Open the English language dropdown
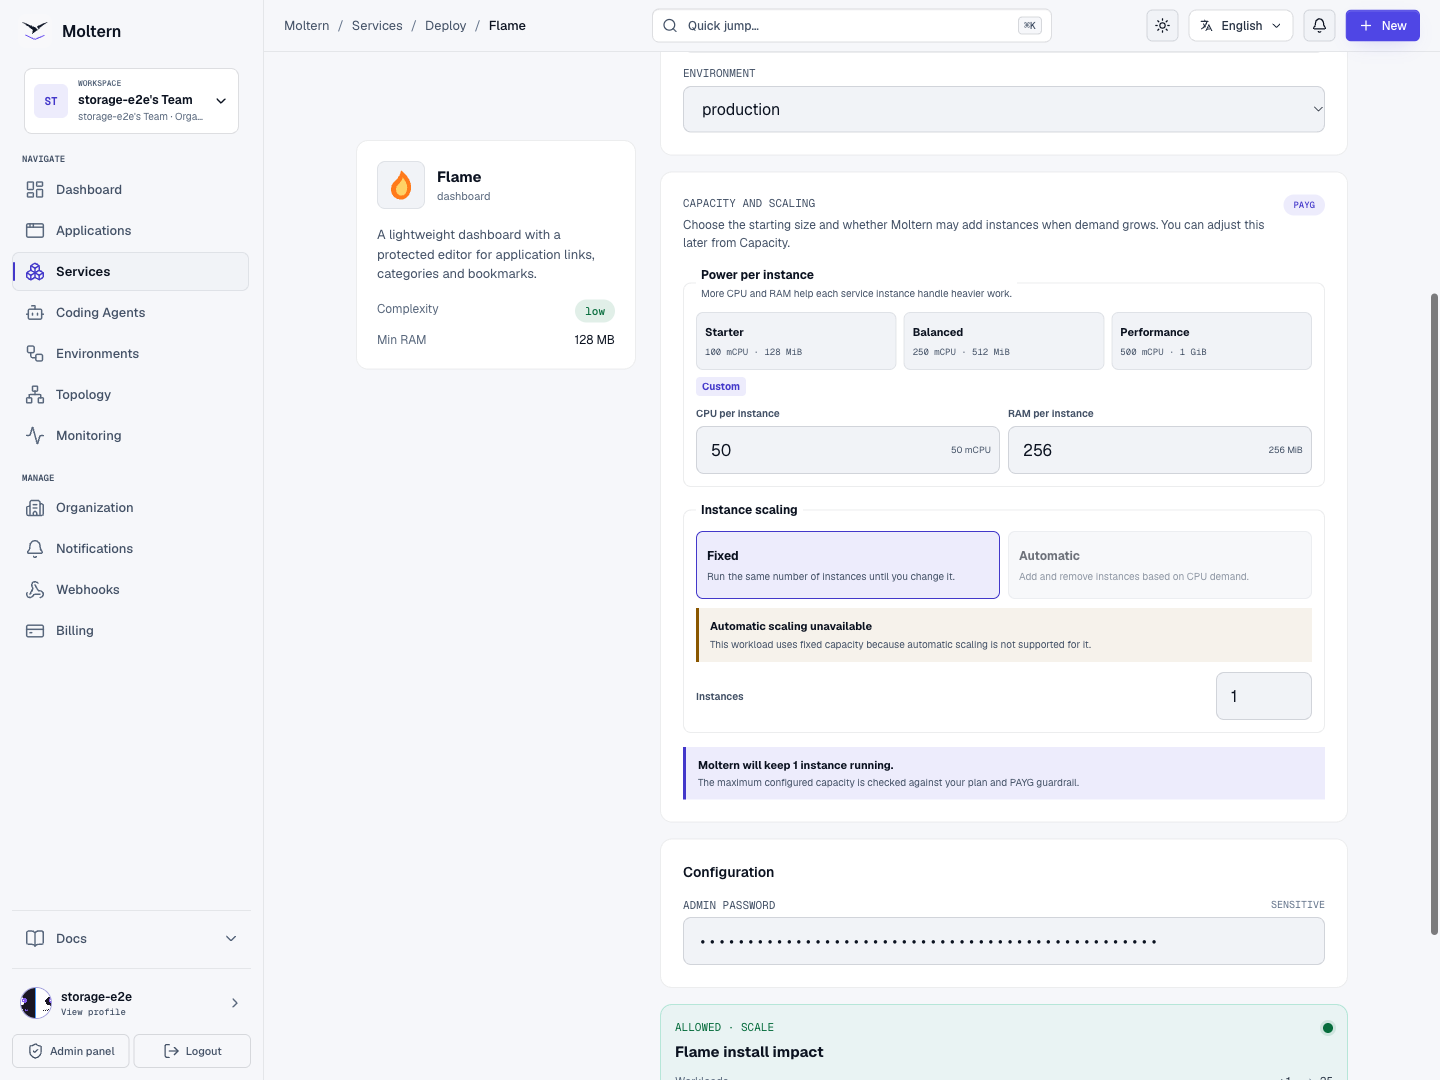1440x1080 pixels. pos(1241,26)
